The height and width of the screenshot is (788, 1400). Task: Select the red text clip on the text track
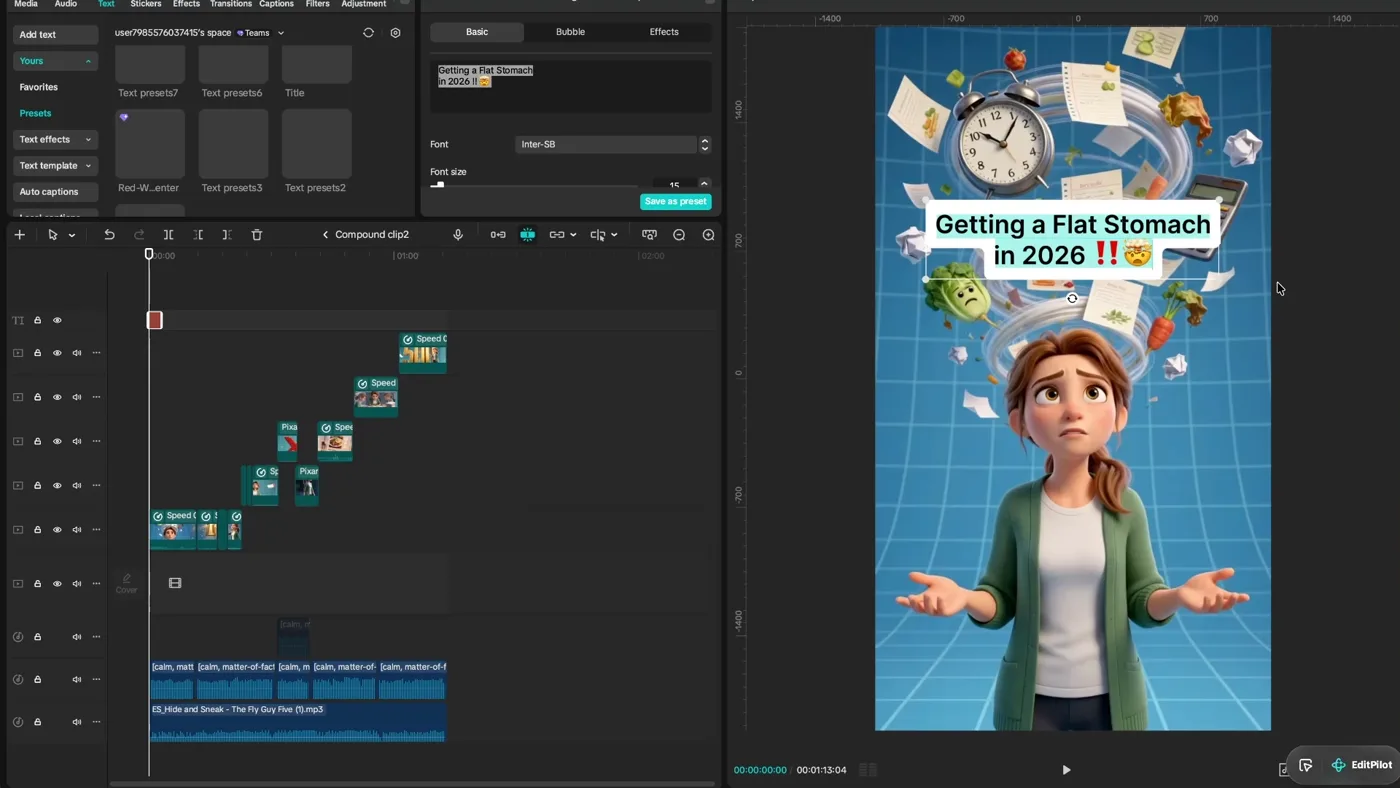[x=155, y=320]
